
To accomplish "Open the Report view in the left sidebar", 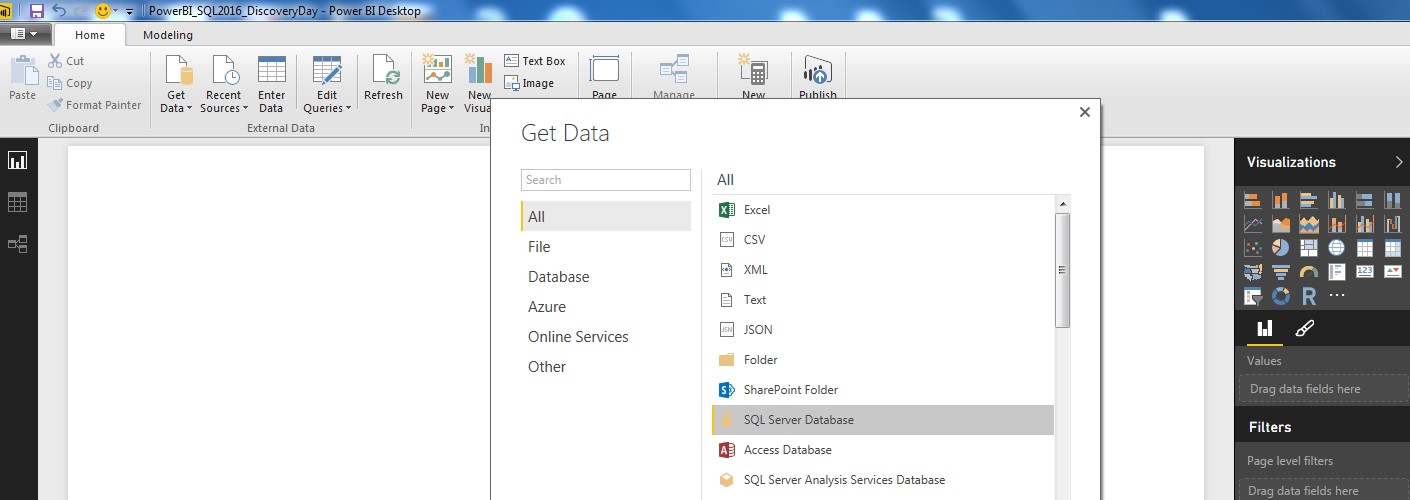I will (x=18, y=160).
